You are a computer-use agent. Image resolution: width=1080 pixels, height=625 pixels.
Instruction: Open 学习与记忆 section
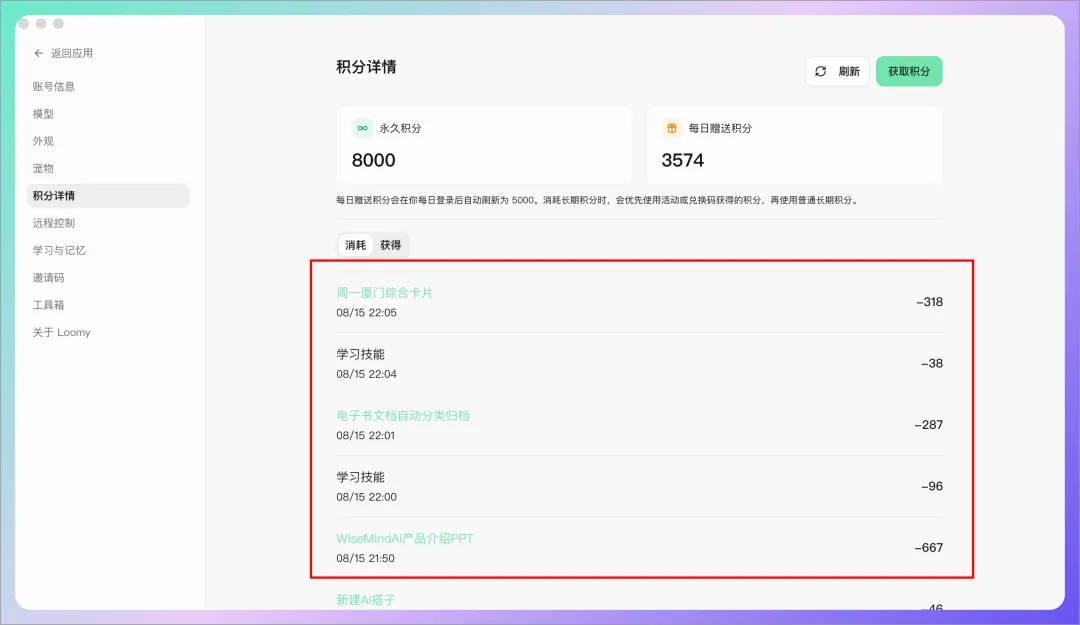[x=108, y=250]
